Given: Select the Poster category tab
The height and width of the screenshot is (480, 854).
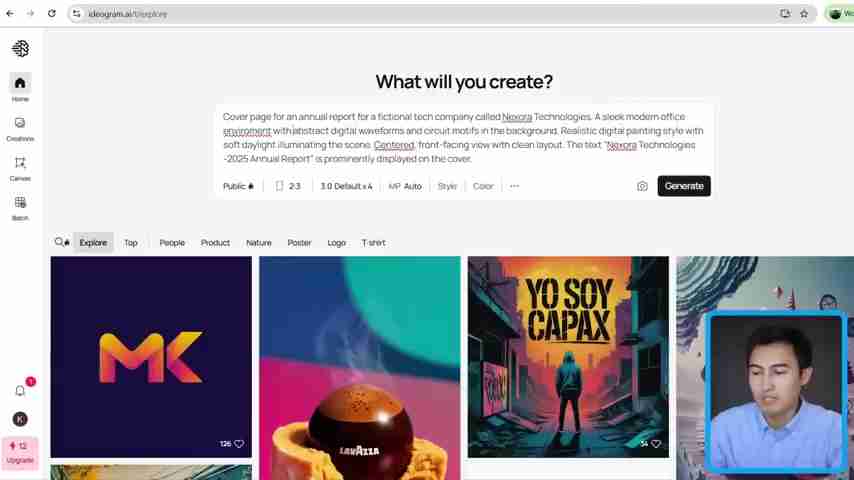Looking at the screenshot, I should (299, 242).
